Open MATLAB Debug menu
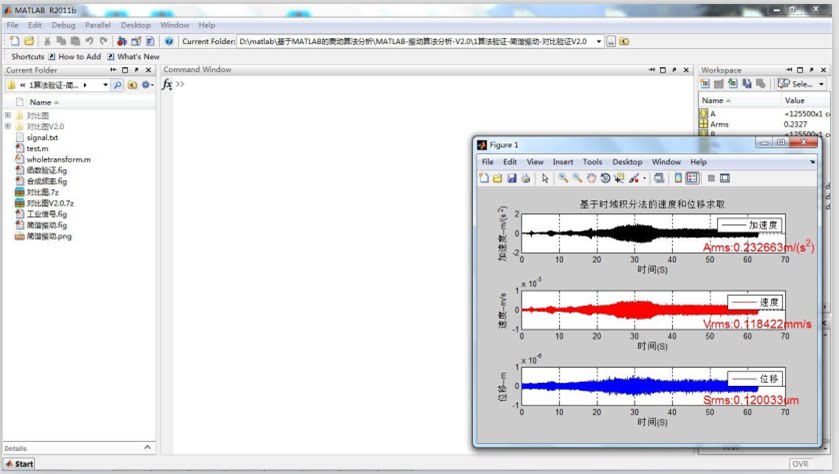The width and height of the screenshot is (839, 474). [x=63, y=25]
